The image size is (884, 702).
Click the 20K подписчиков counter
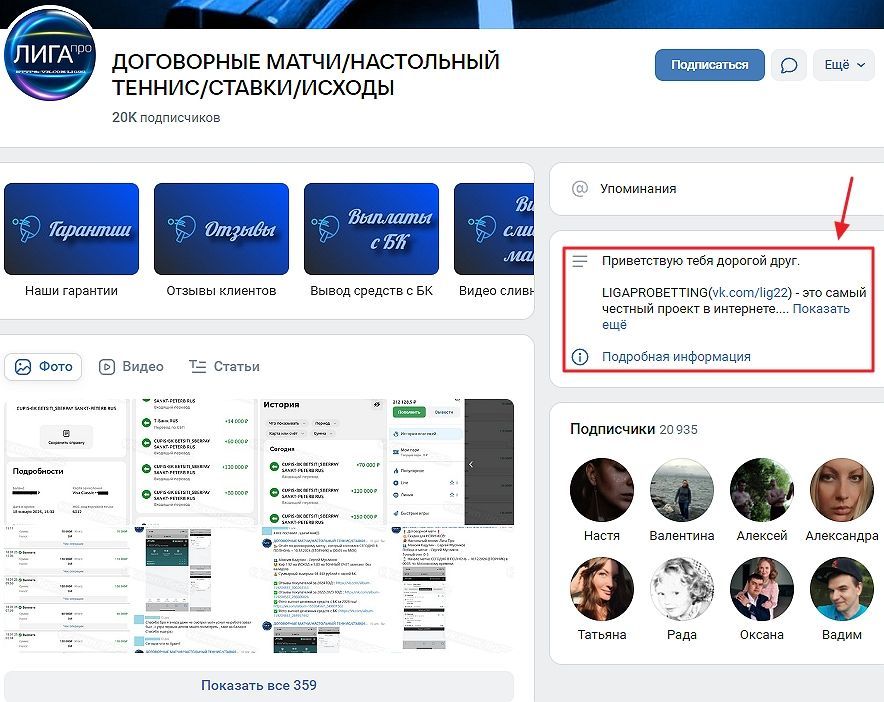click(x=166, y=117)
